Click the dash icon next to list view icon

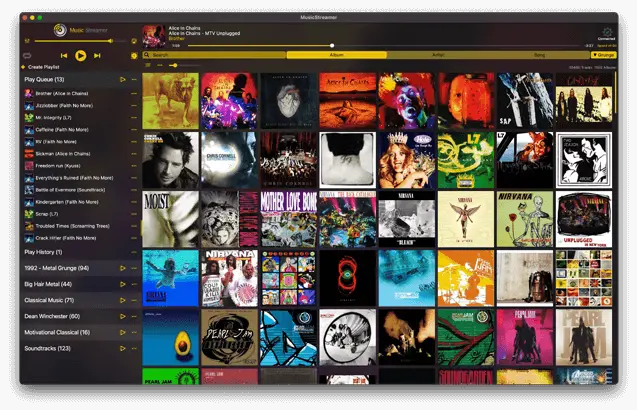coord(160,65)
